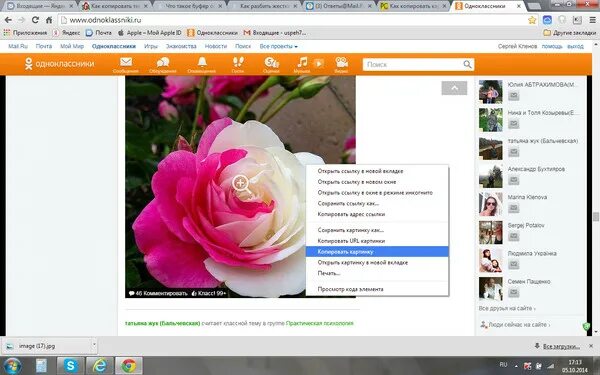Open the Оценки ratings icon
This screenshot has width=600, height=375.
(271, 64)
